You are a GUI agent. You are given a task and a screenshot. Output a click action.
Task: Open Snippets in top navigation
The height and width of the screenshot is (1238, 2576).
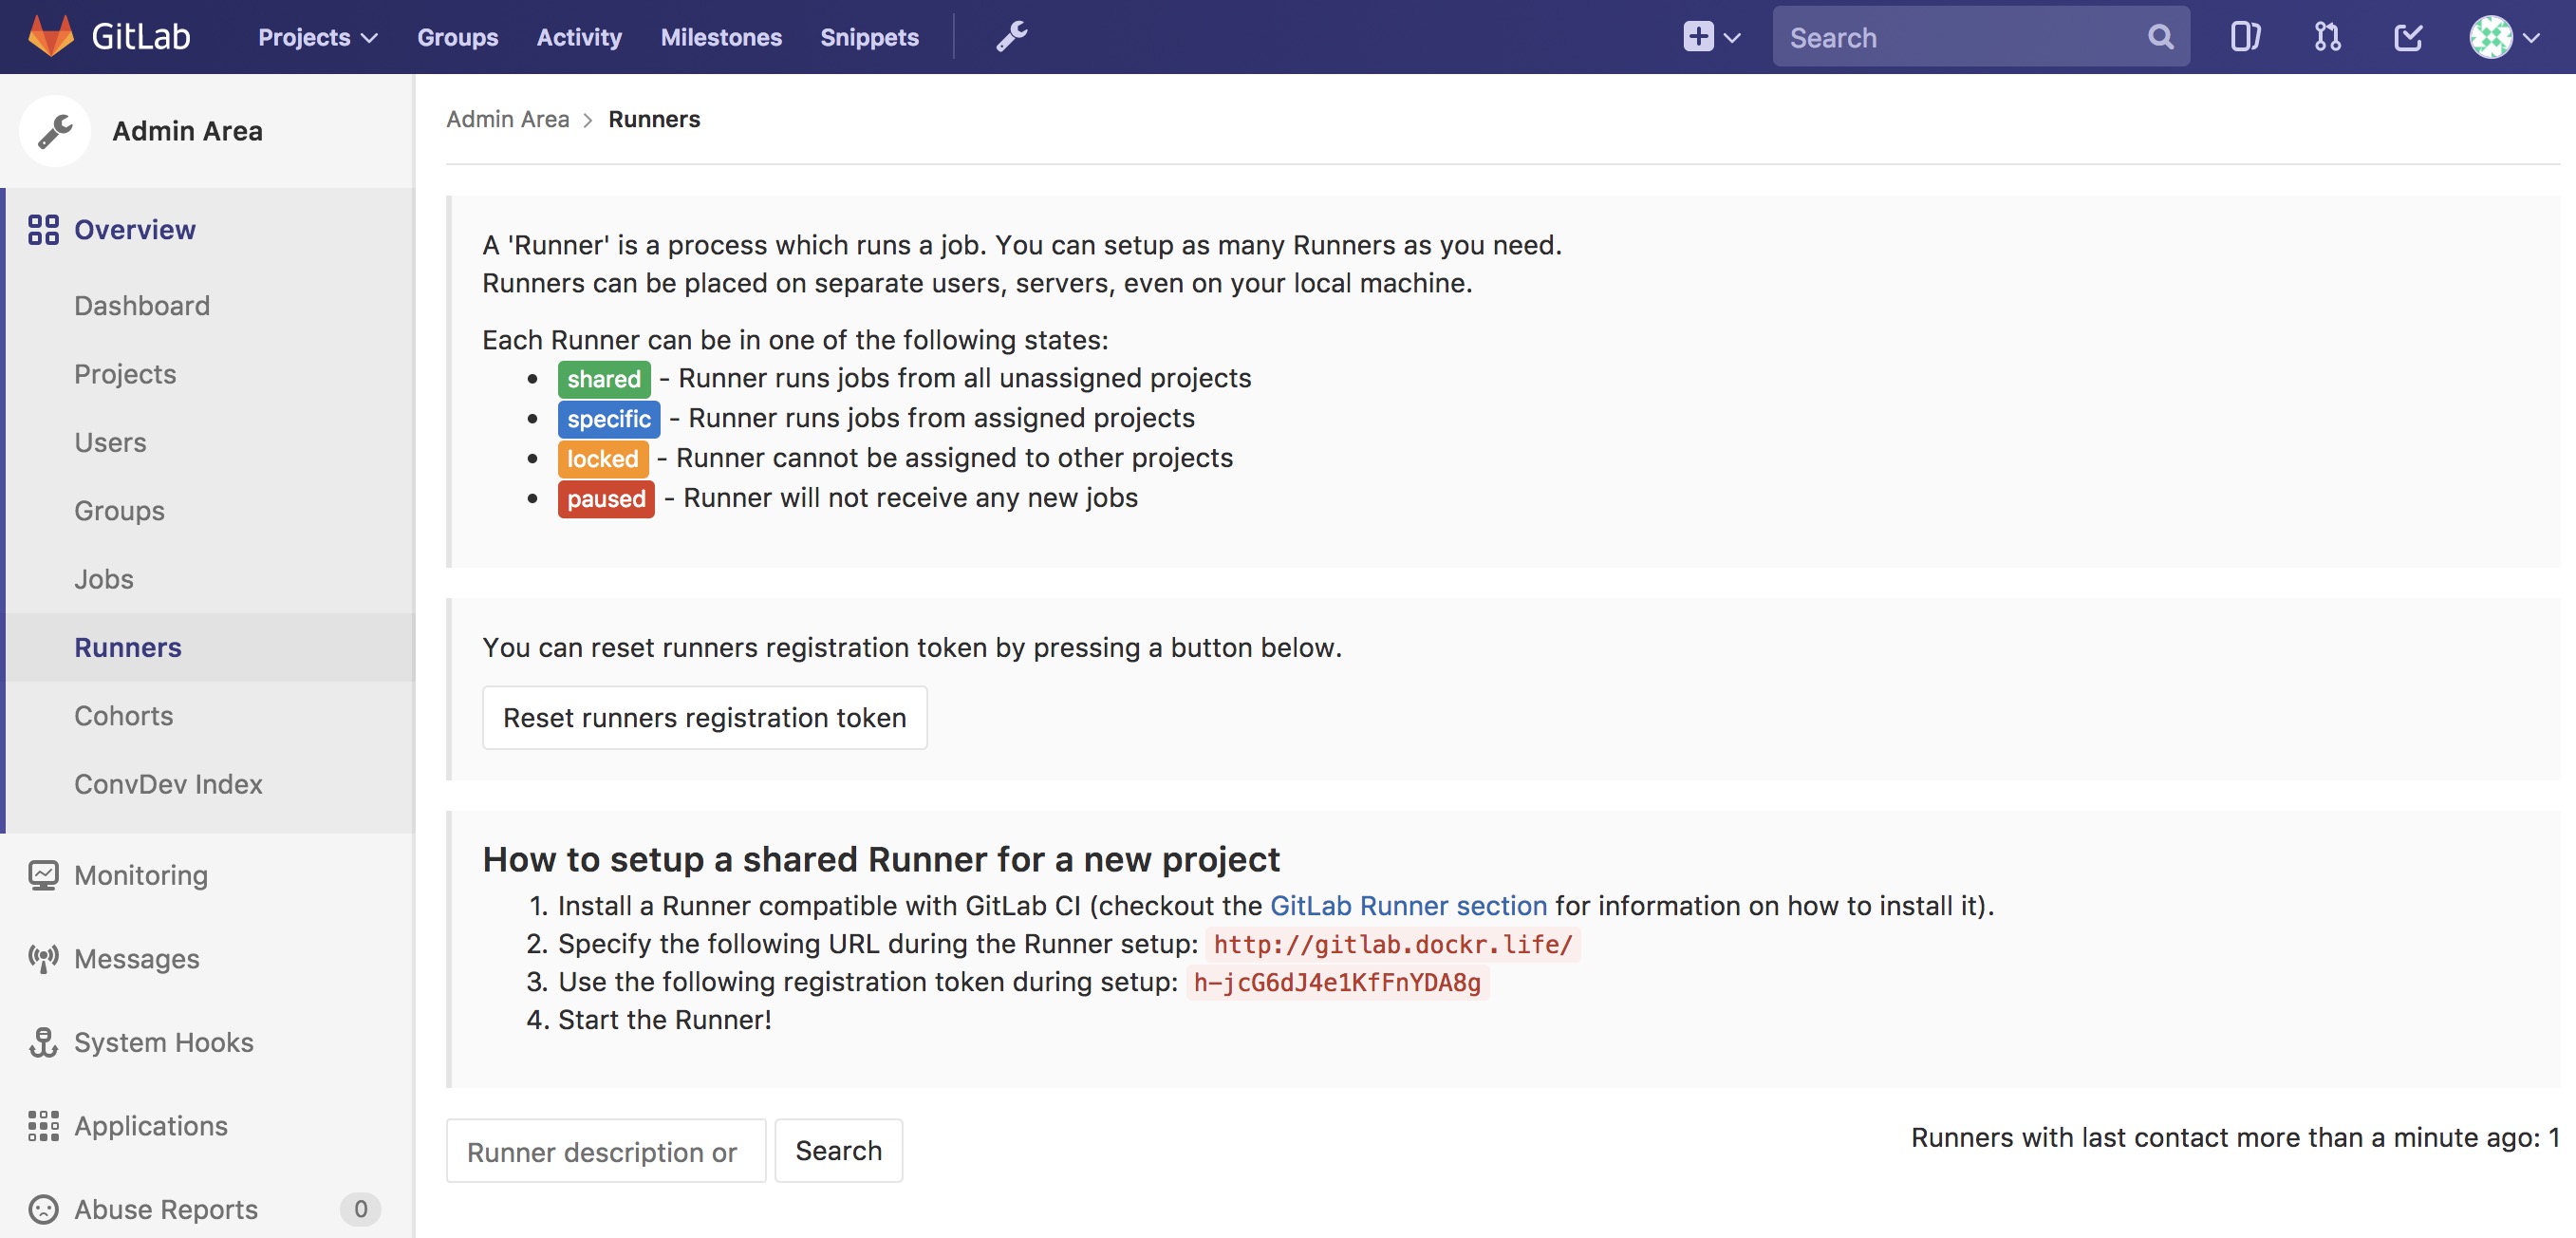coord(869,37)
